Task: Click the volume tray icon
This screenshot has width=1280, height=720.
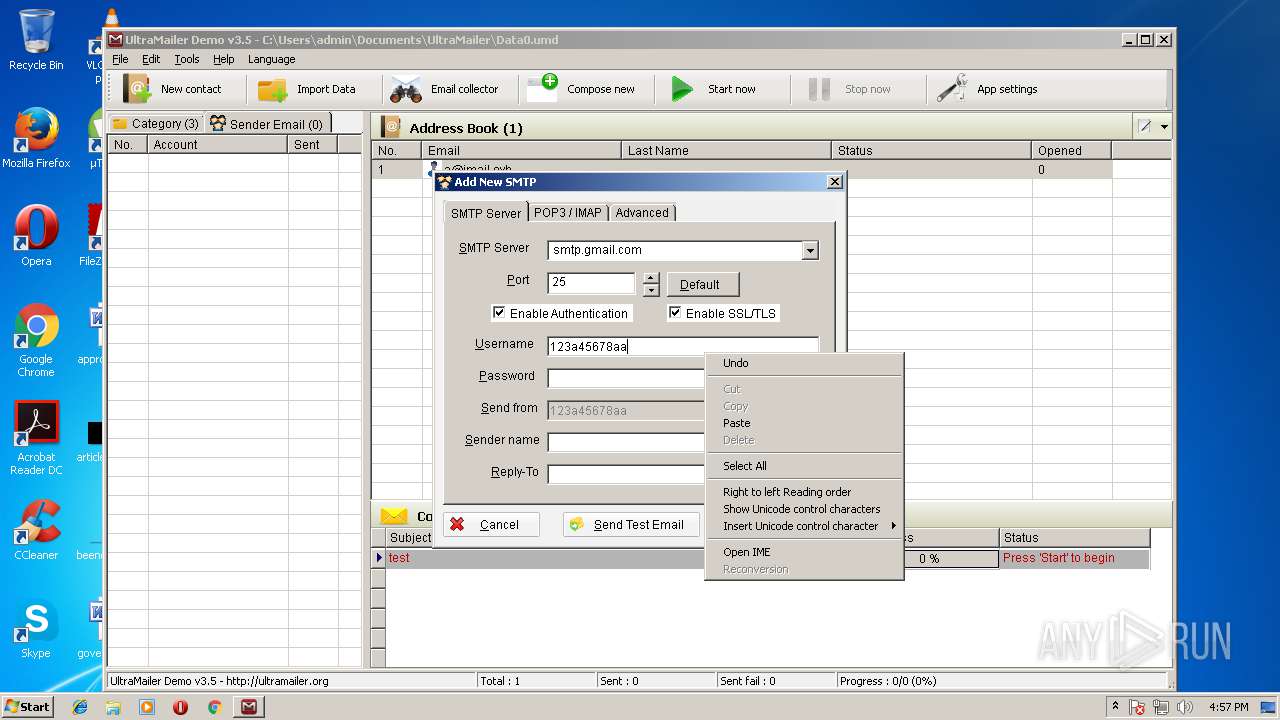Action: [x=1185, y=707]
